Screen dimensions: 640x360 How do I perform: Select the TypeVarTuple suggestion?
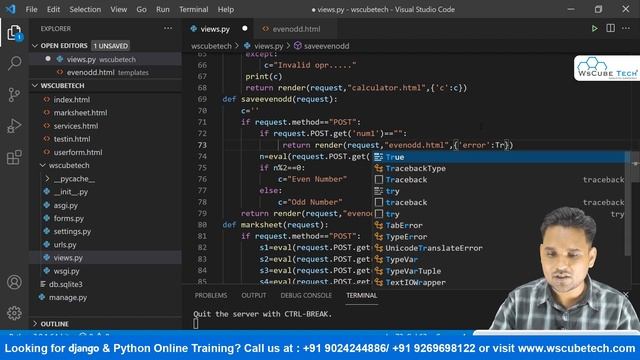[x=500, y=271]
